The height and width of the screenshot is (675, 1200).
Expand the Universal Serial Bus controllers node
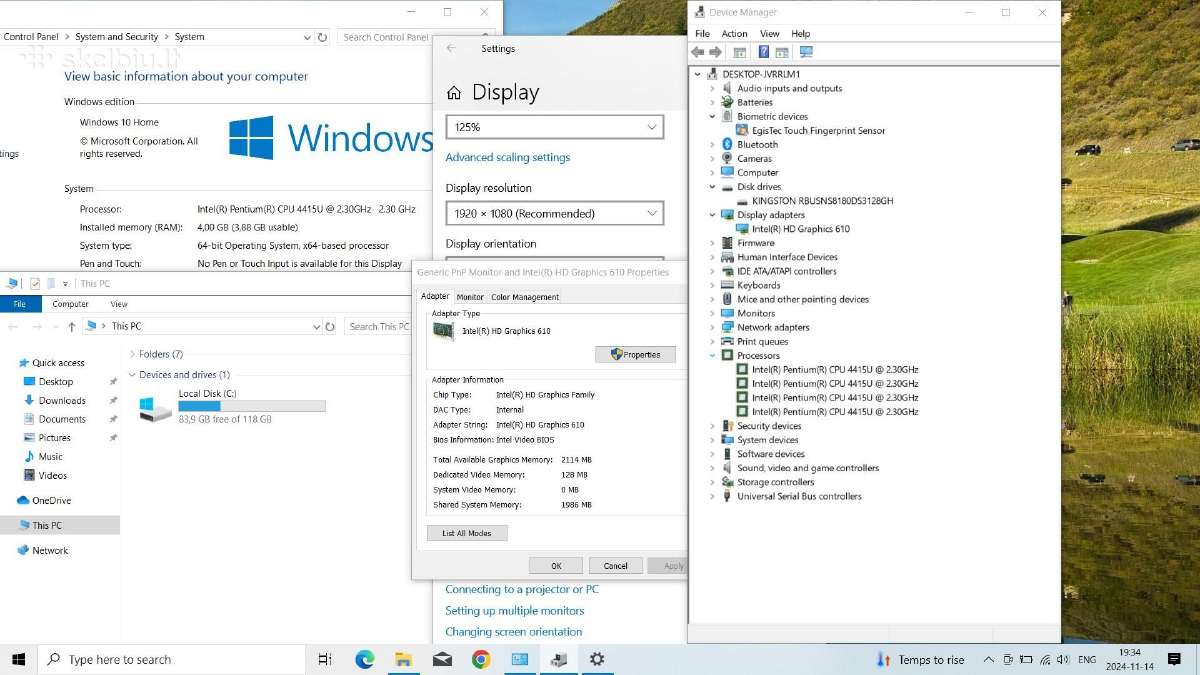[x=713, y=496]
